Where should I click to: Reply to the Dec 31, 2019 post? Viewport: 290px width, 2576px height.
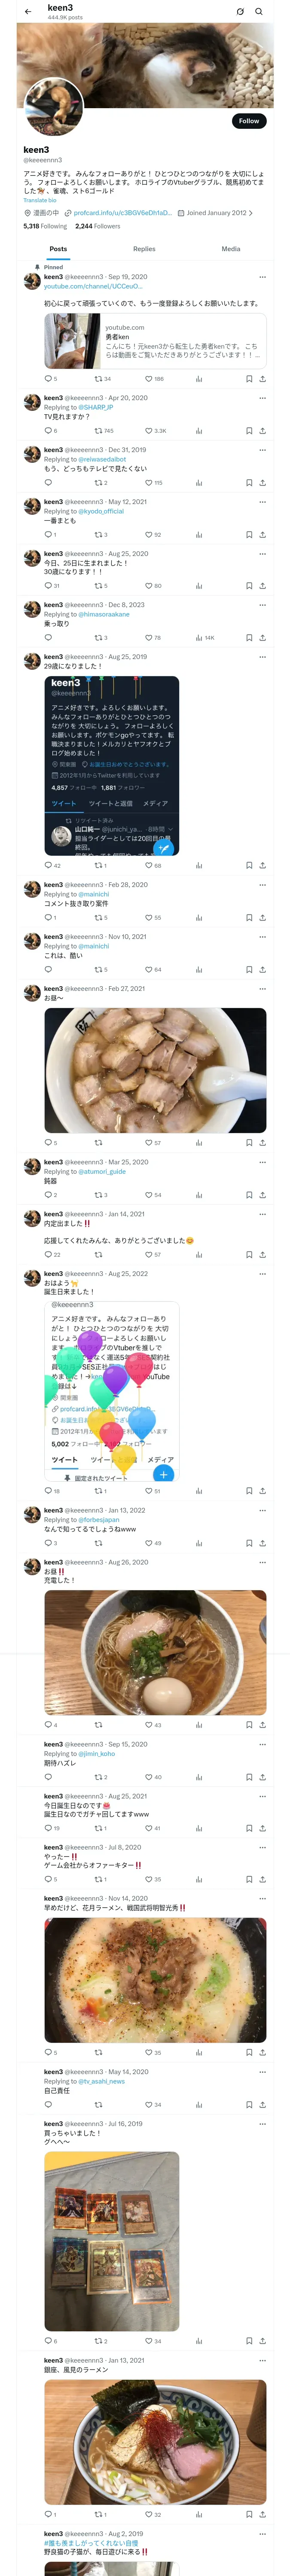(x=48, y=482)
